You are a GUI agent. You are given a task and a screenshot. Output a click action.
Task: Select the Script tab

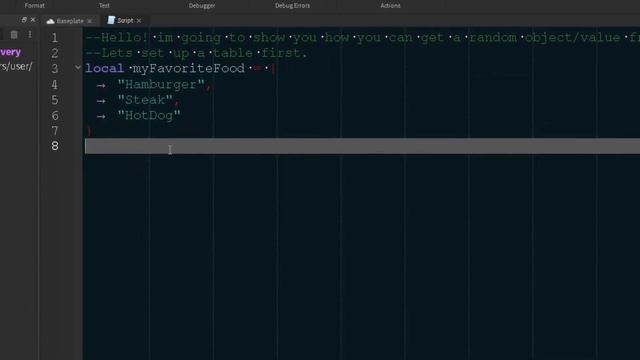[124, 20]
